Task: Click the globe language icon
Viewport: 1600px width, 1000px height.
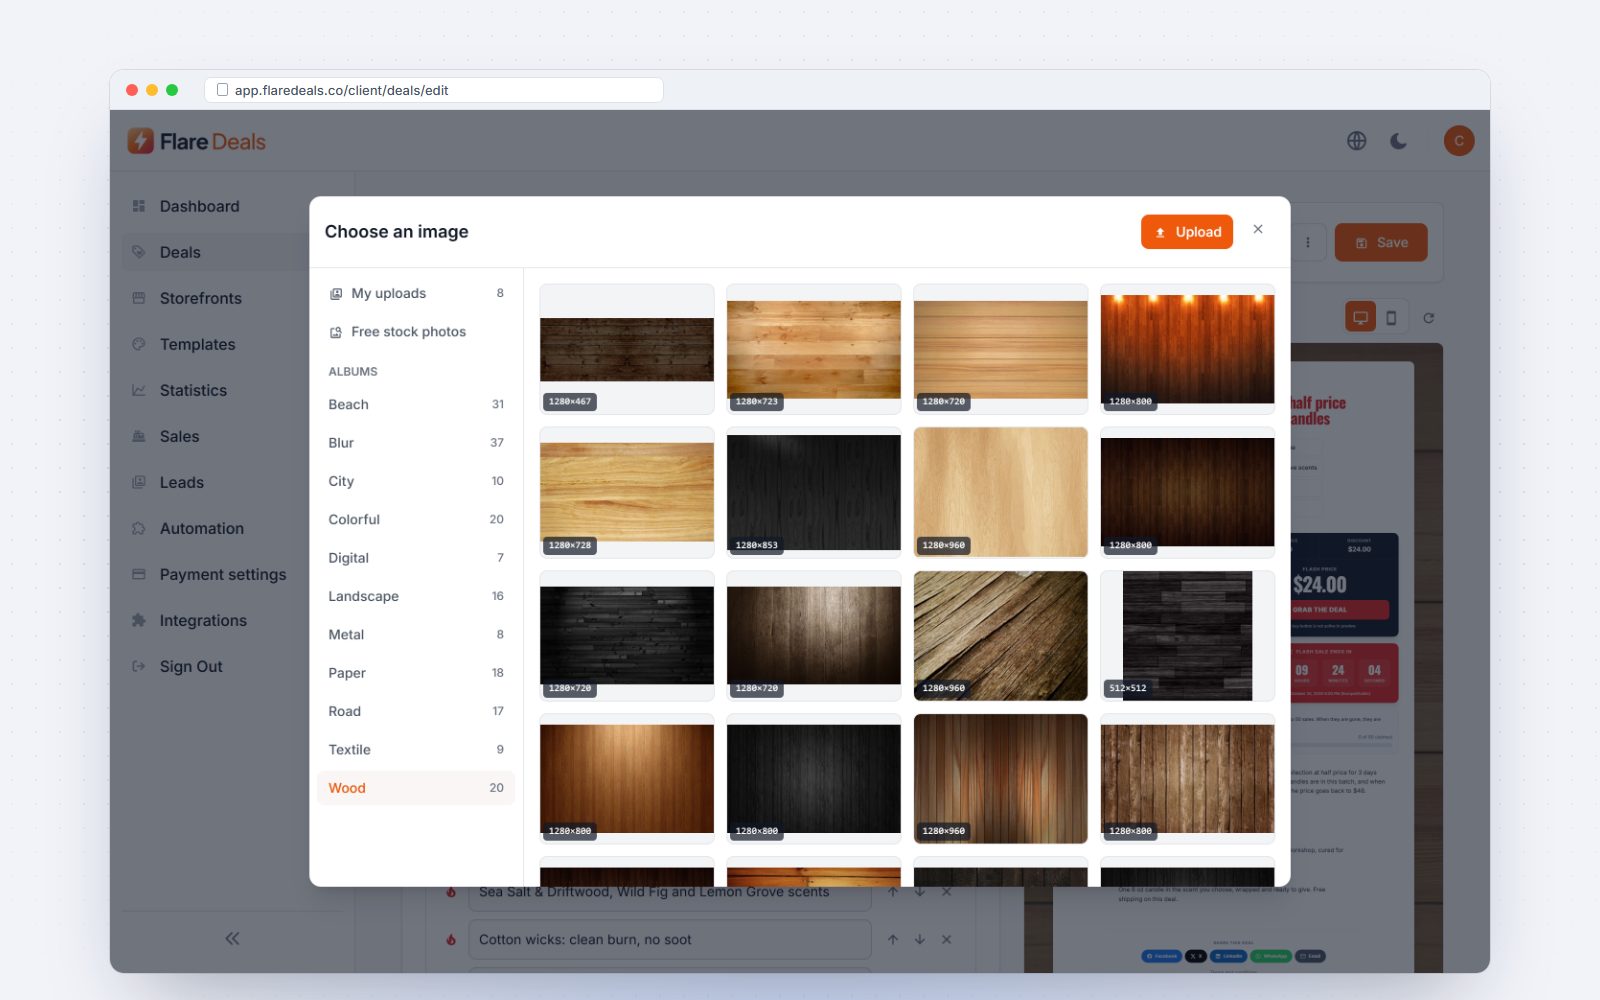Action: 1356,141
